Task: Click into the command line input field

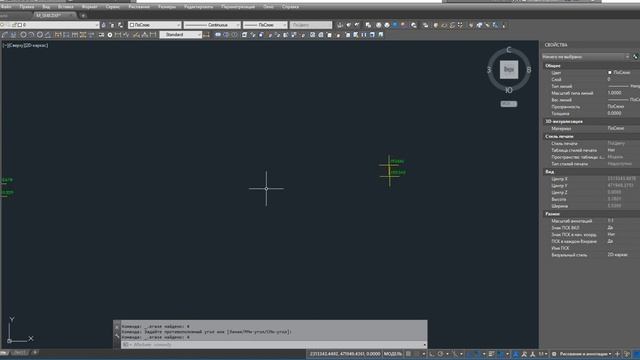Action: [273, 345]
